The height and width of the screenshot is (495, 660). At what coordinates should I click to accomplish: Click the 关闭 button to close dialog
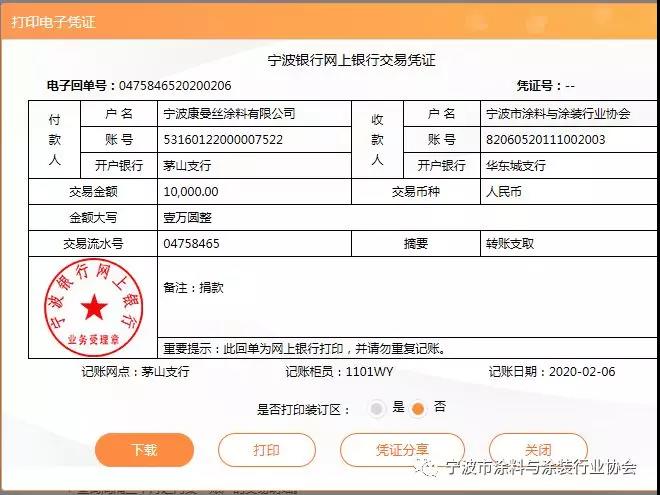point(537,450)
